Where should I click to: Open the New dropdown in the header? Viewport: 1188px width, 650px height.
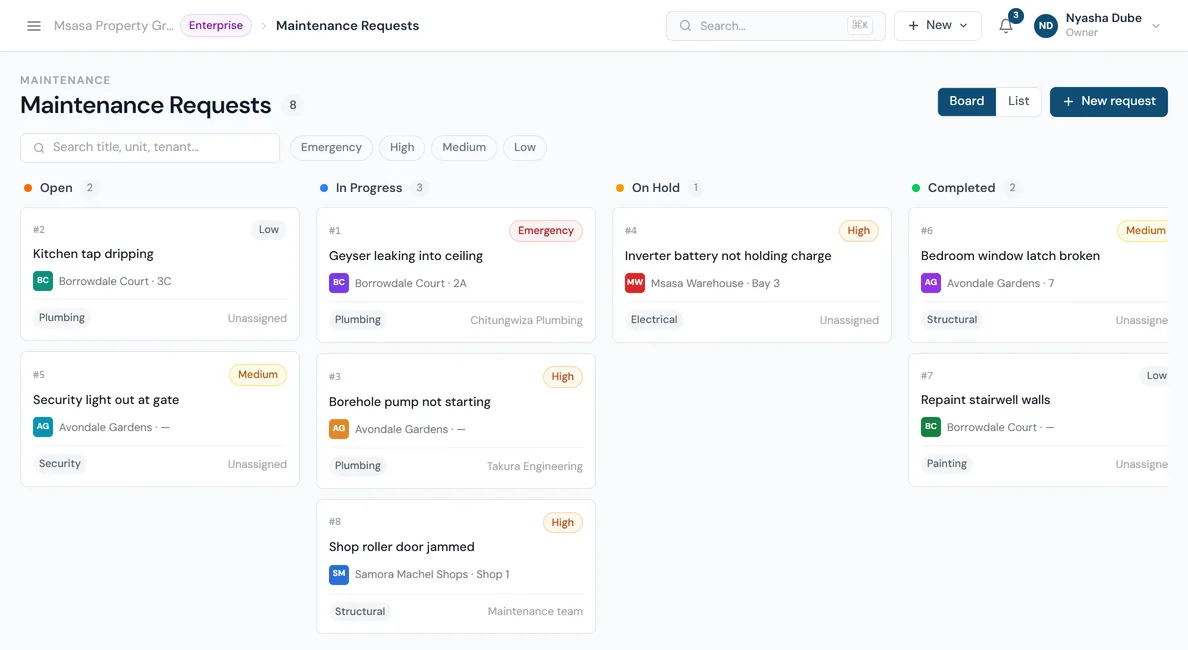point(937,26)
